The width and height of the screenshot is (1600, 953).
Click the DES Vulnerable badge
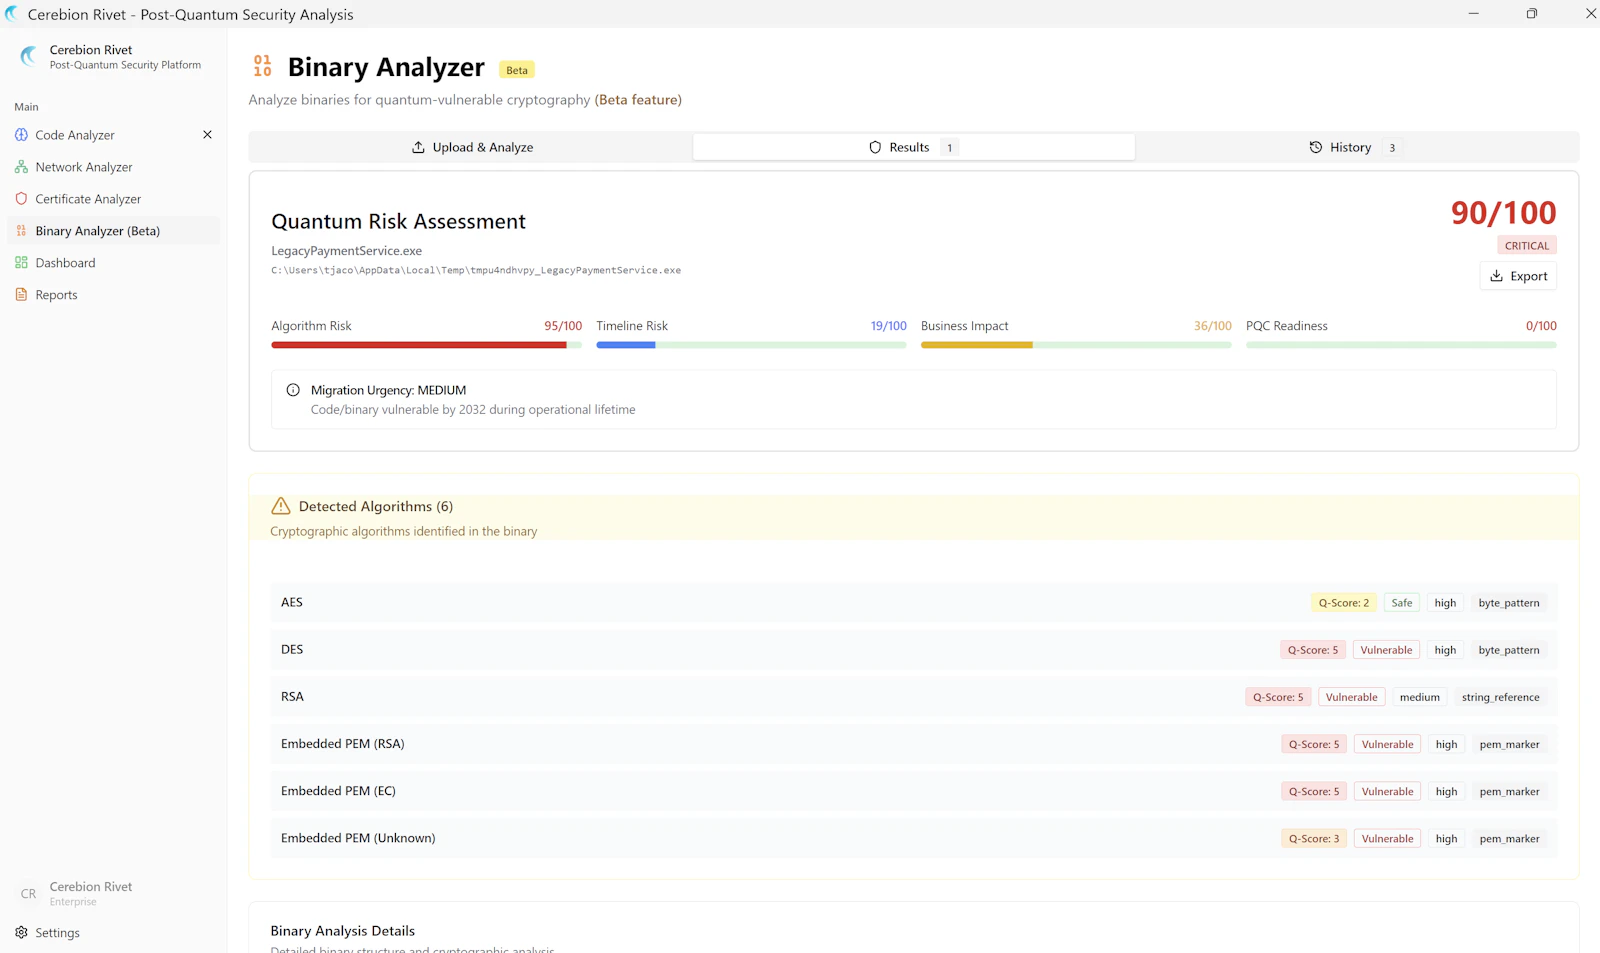1386,650
